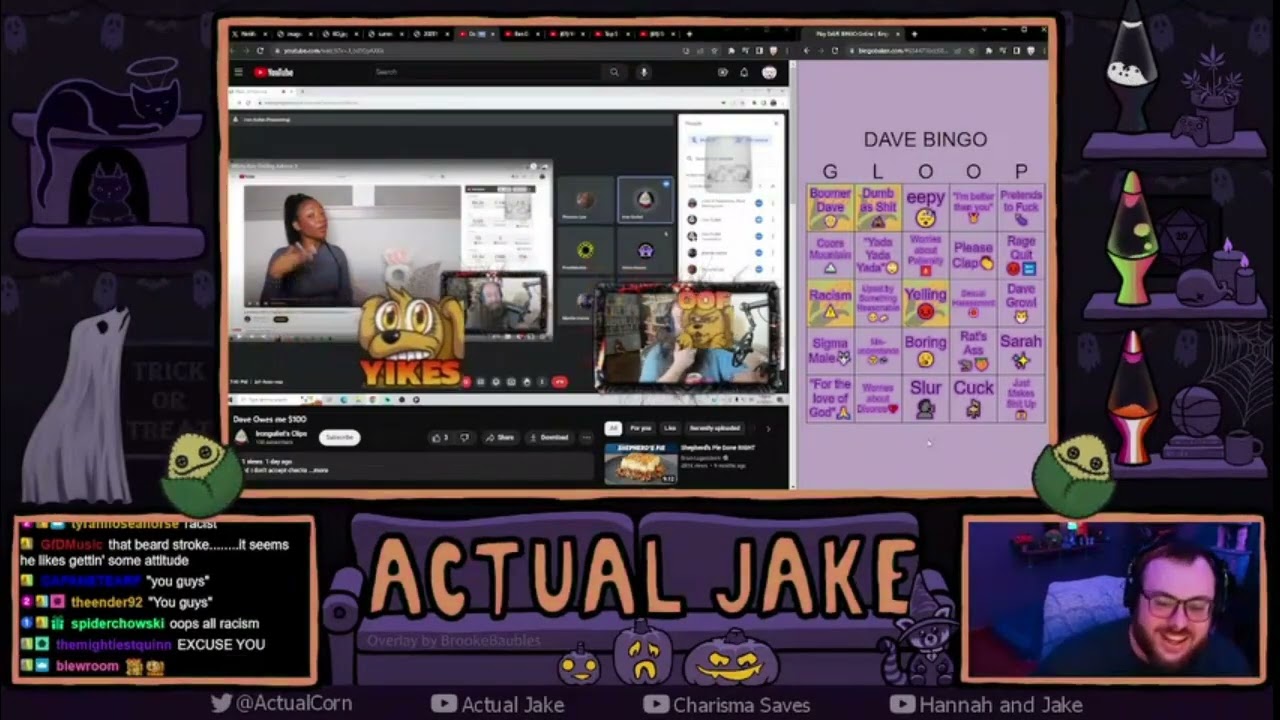This screenshot has width=1280, height=720.
Task: Share the Dave Owes me $100 video
Action: click(x=500, y=437)
